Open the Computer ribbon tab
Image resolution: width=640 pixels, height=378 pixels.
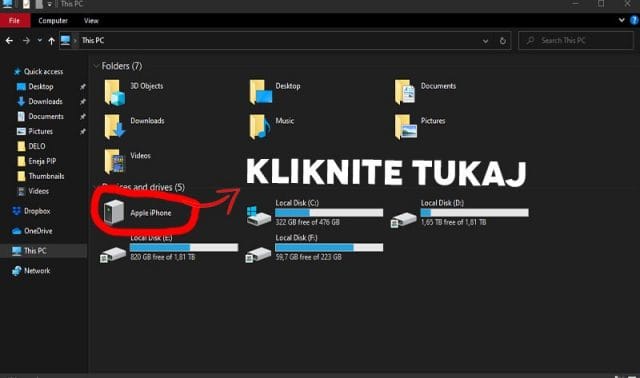click(x=53, y=20)
